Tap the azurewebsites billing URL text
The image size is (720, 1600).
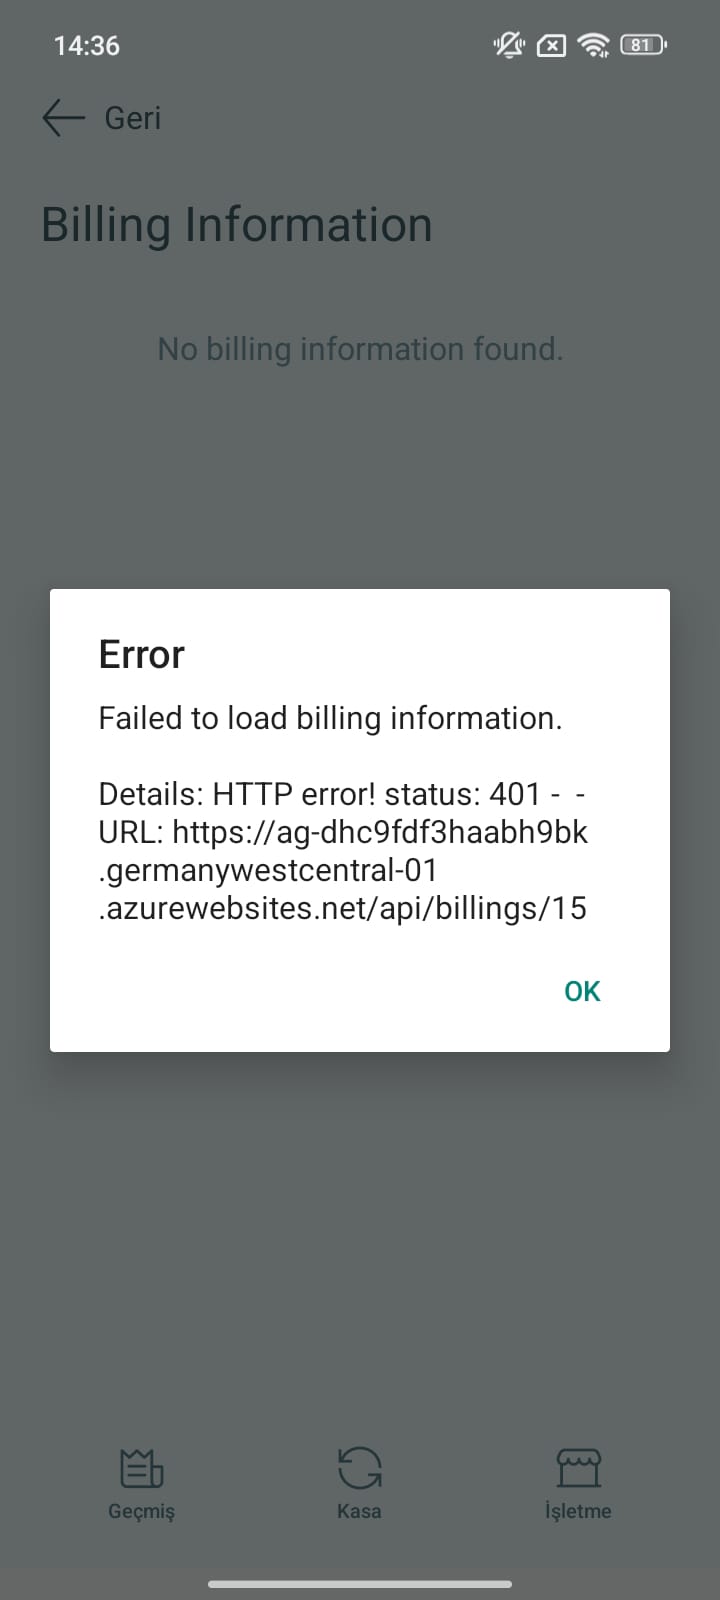click(x=343, y=870)
